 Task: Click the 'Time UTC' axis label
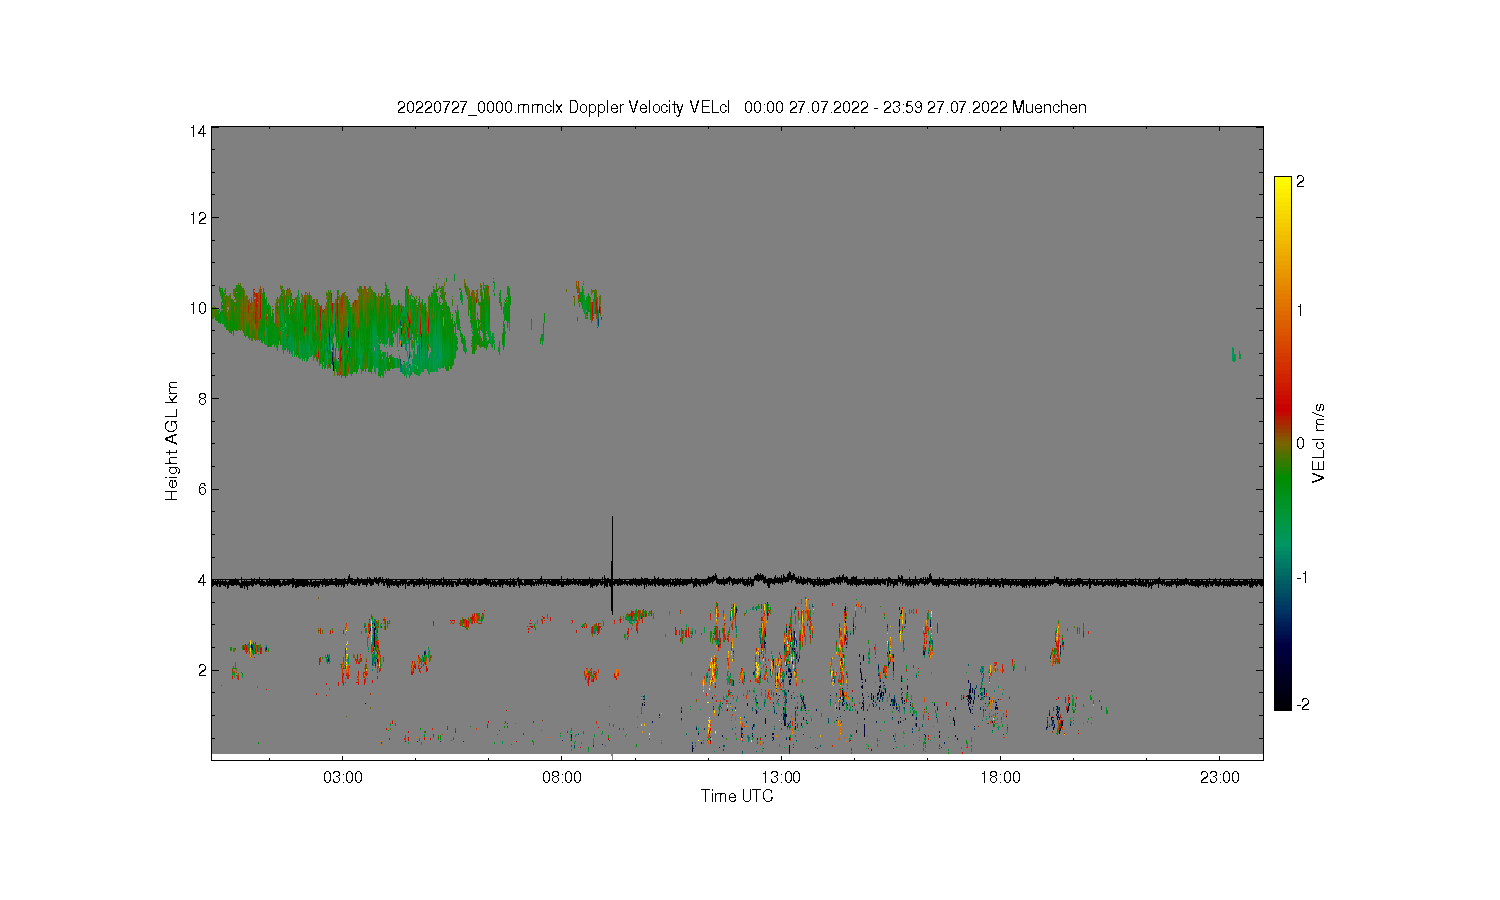click(737, 796)
